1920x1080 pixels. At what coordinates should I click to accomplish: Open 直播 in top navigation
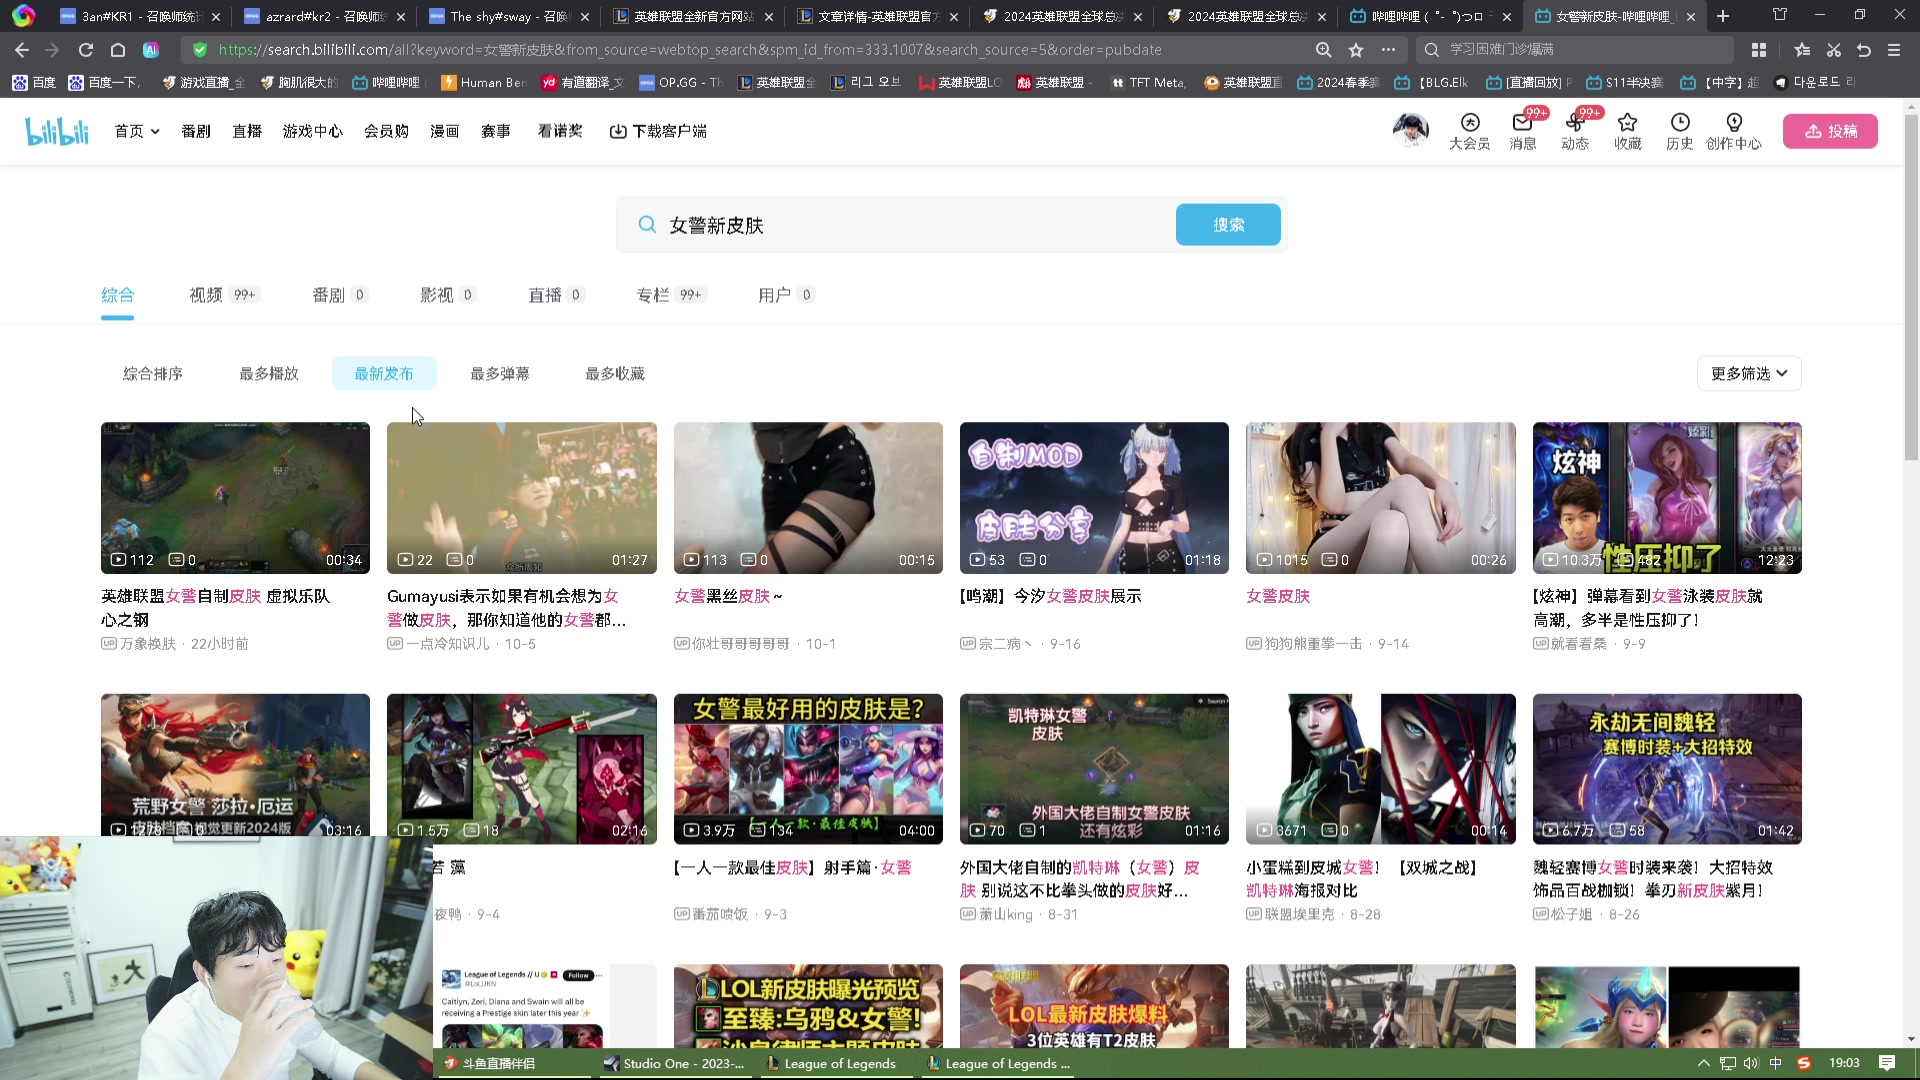click(247, 131)
